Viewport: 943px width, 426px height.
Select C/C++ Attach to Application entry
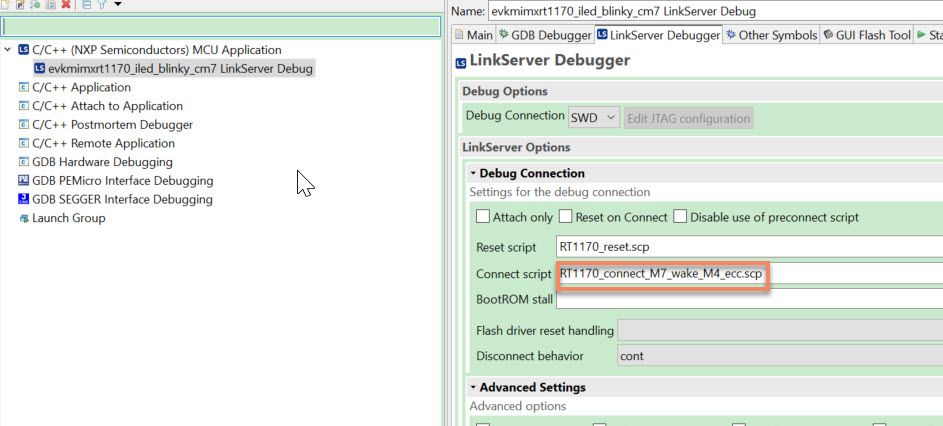107,106
